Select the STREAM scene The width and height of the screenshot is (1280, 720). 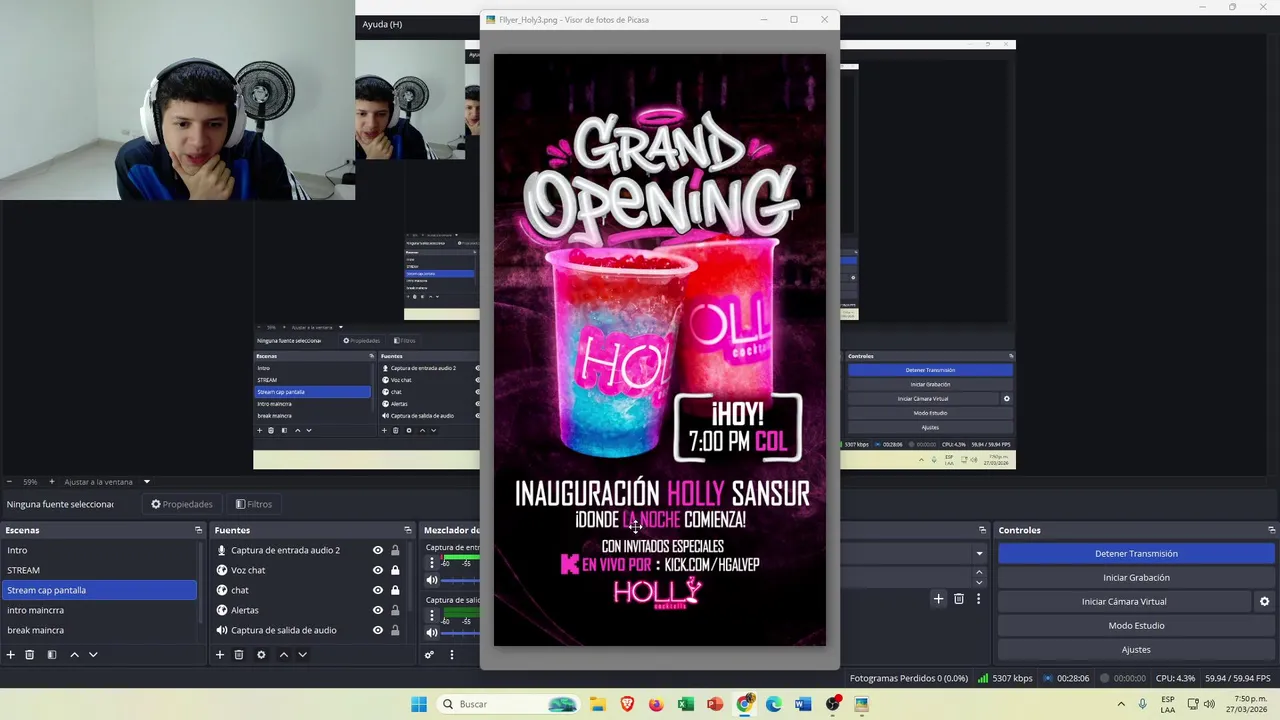point(99,570)
